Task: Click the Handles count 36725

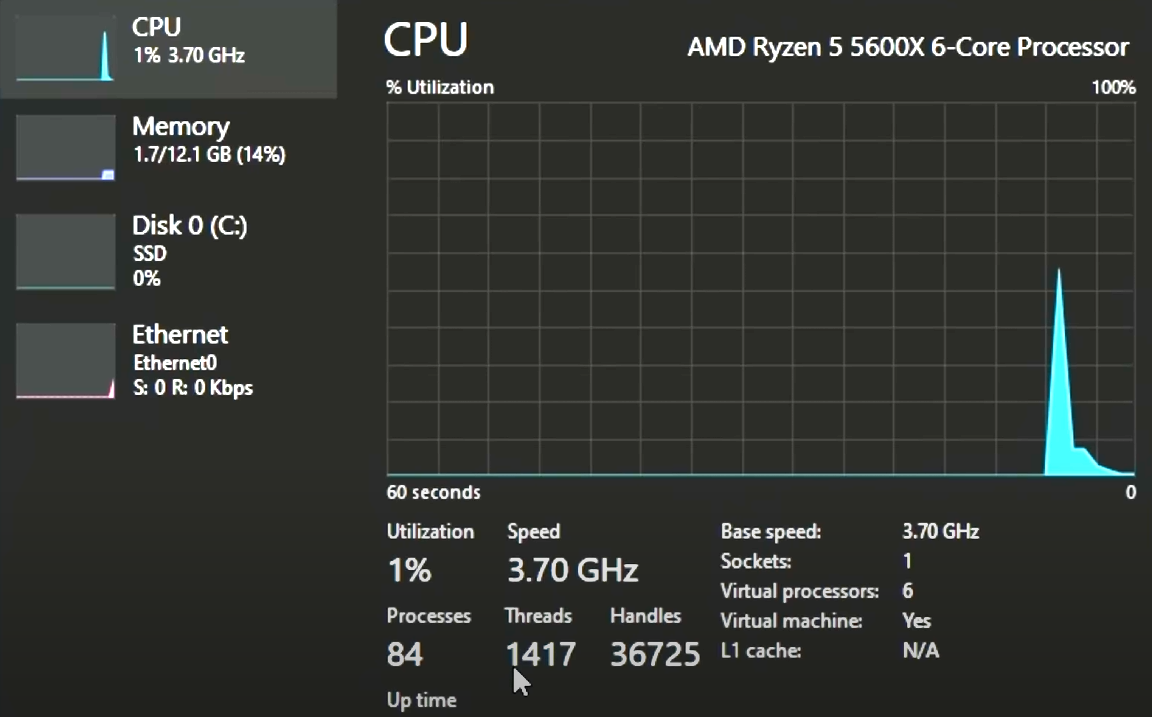Action: tap(655, 654)
